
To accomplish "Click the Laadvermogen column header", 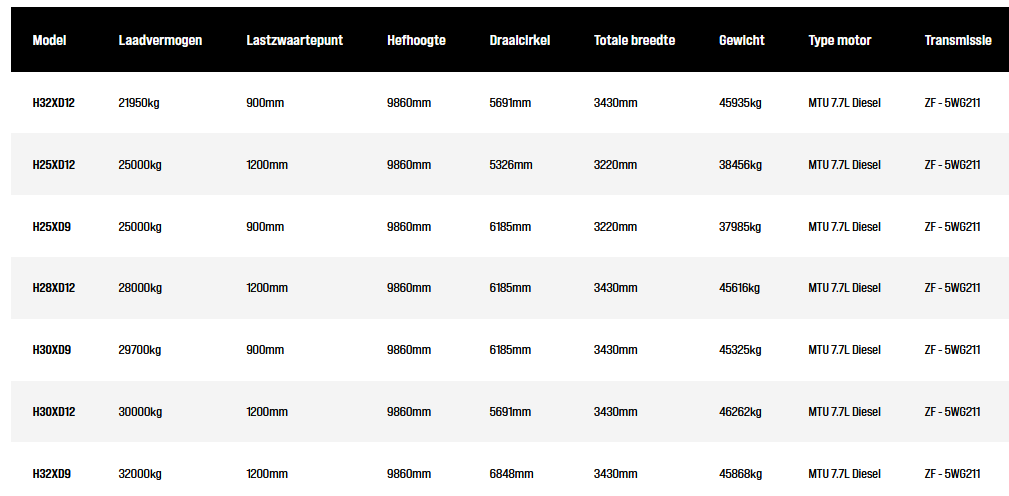I will pyautogui.click(x=160, y=41).
